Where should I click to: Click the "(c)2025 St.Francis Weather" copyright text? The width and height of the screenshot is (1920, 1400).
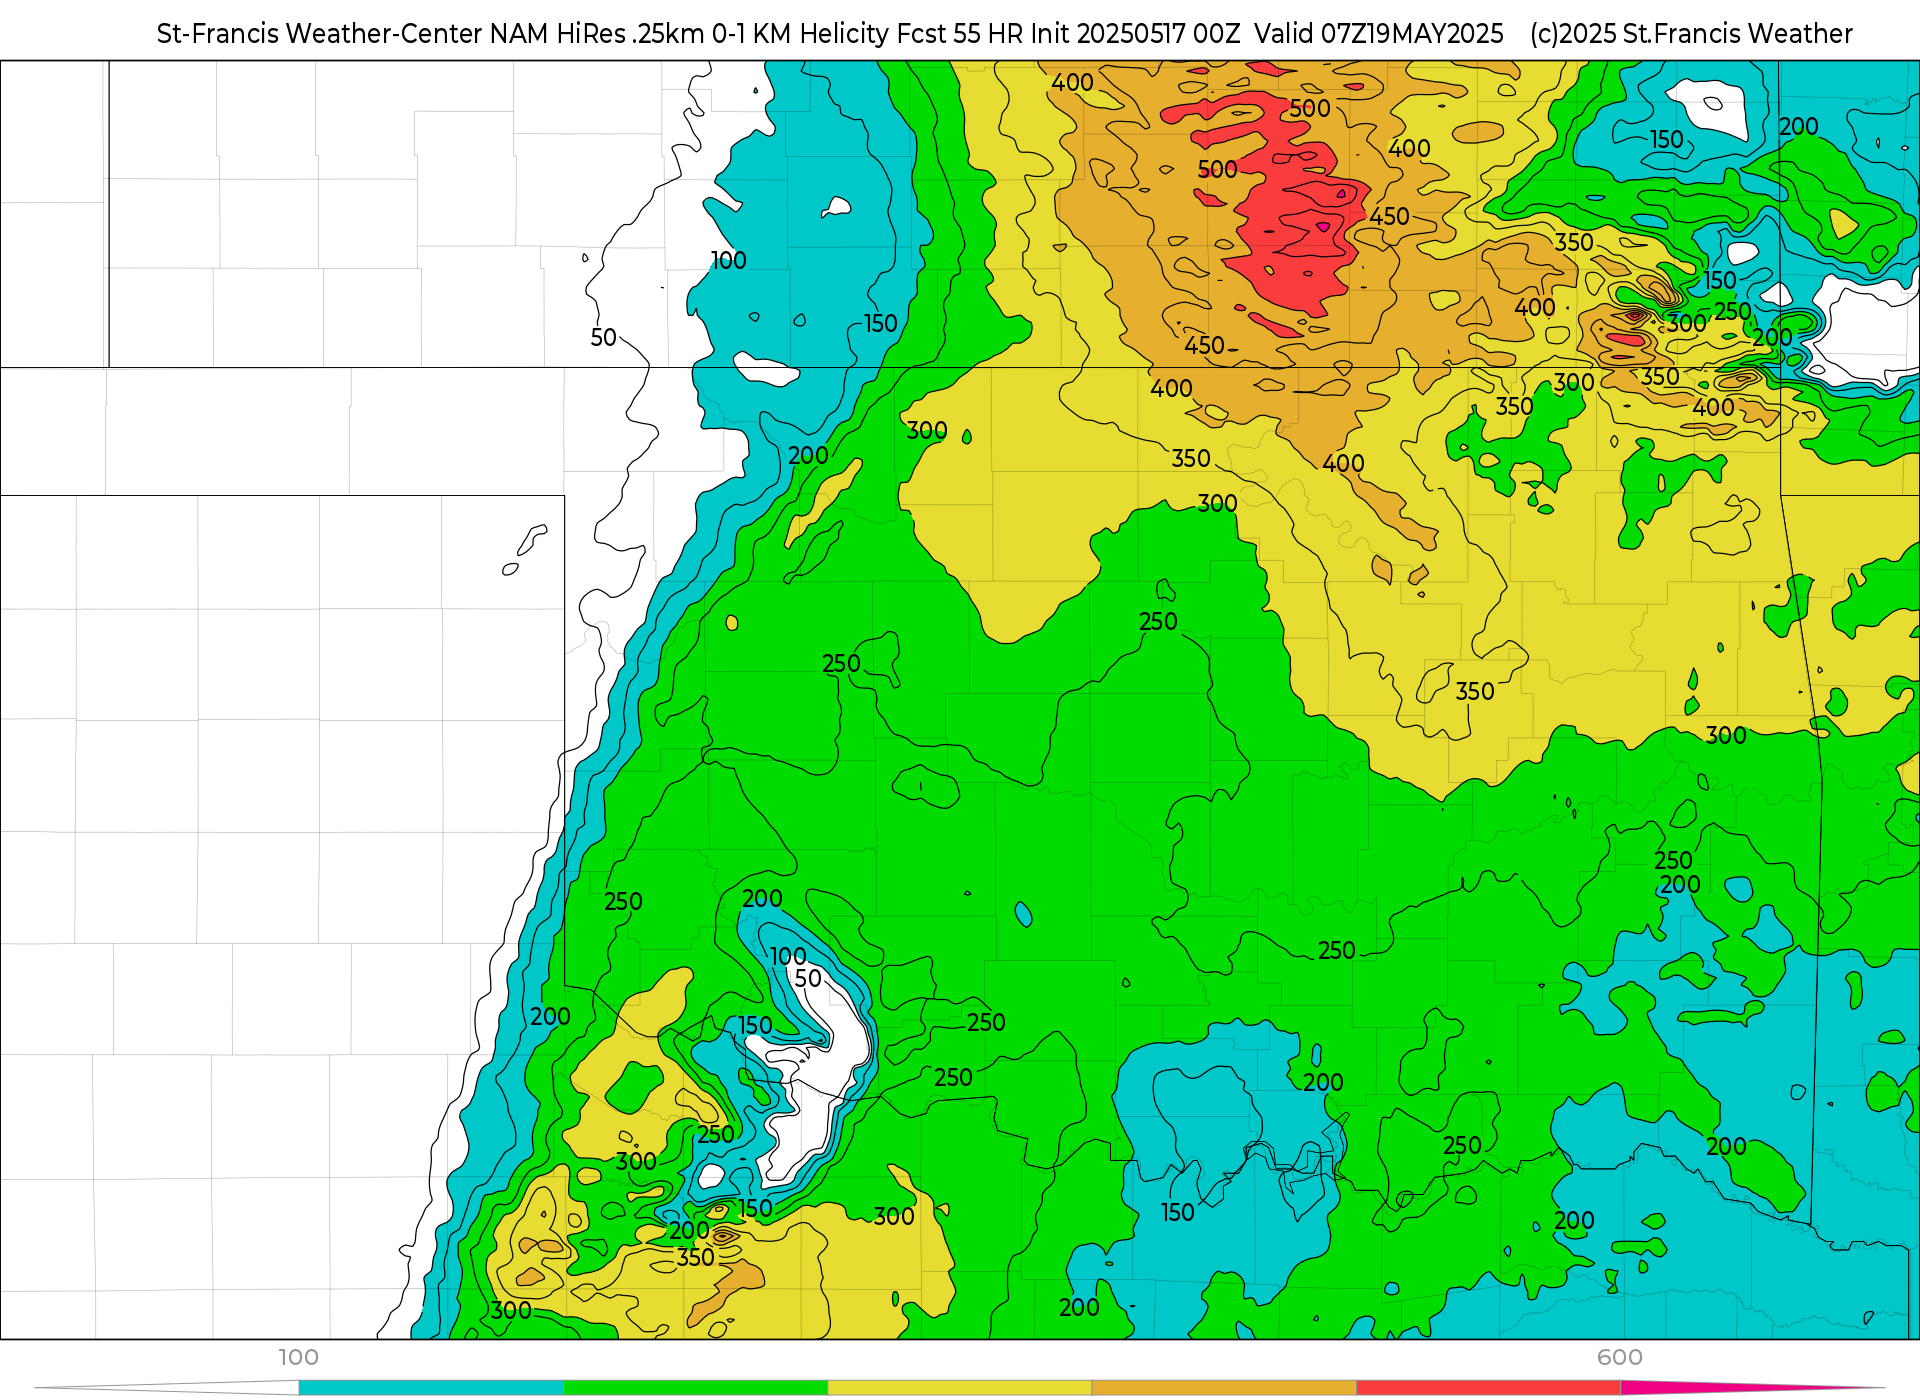tap(1691, 34)
